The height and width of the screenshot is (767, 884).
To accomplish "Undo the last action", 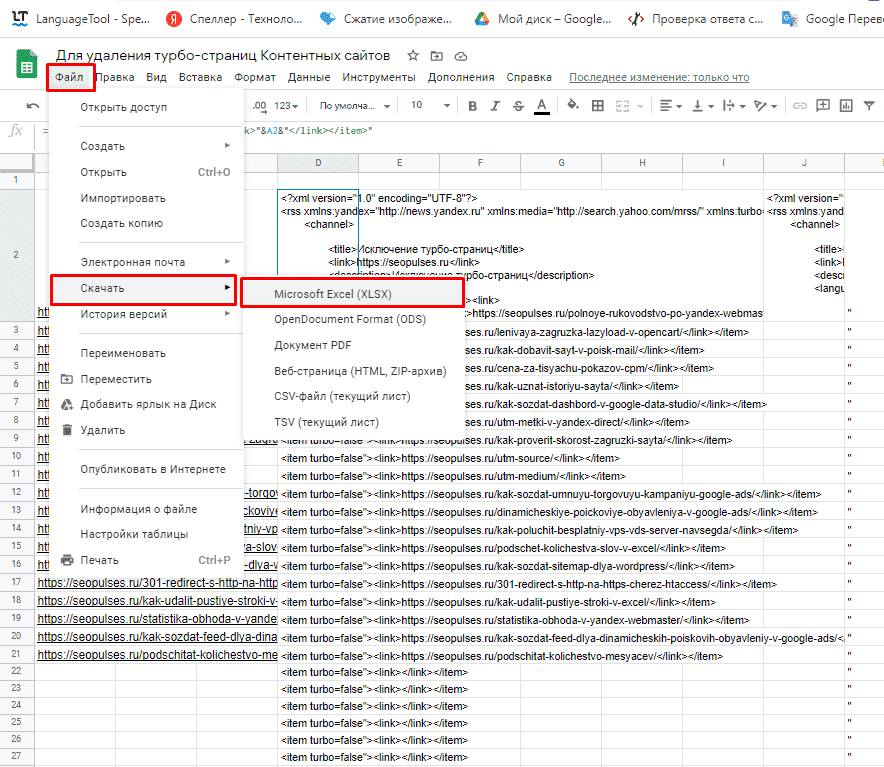I will pos(33,105).
